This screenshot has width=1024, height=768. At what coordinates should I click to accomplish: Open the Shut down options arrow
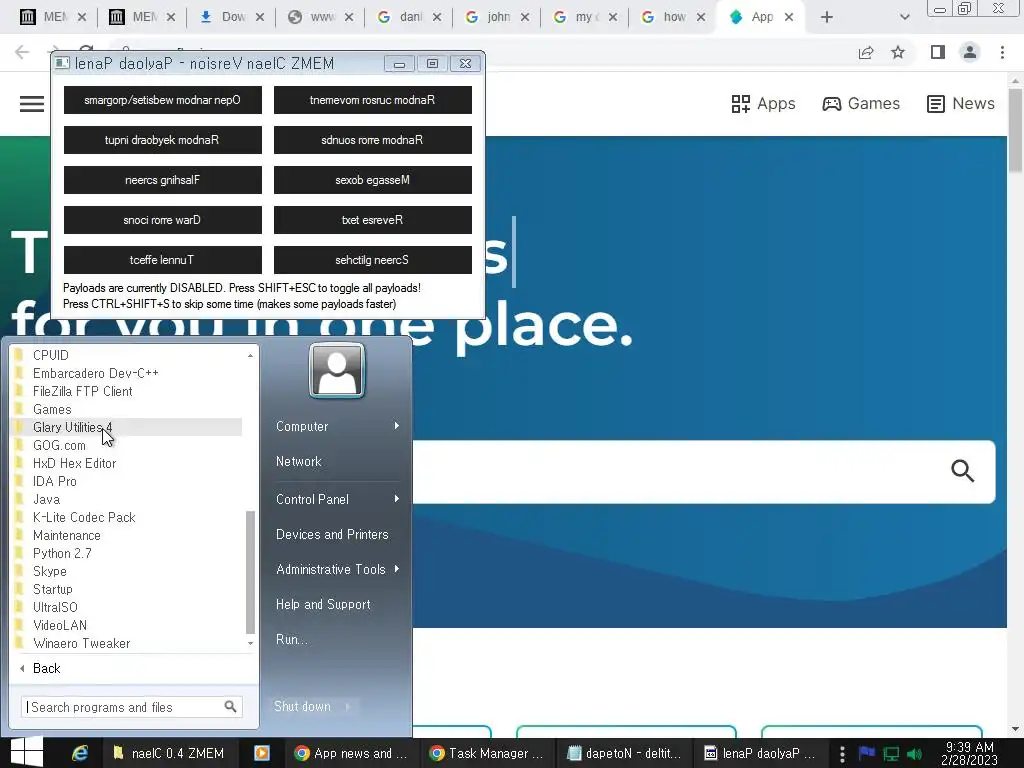(x=347, y=707)
